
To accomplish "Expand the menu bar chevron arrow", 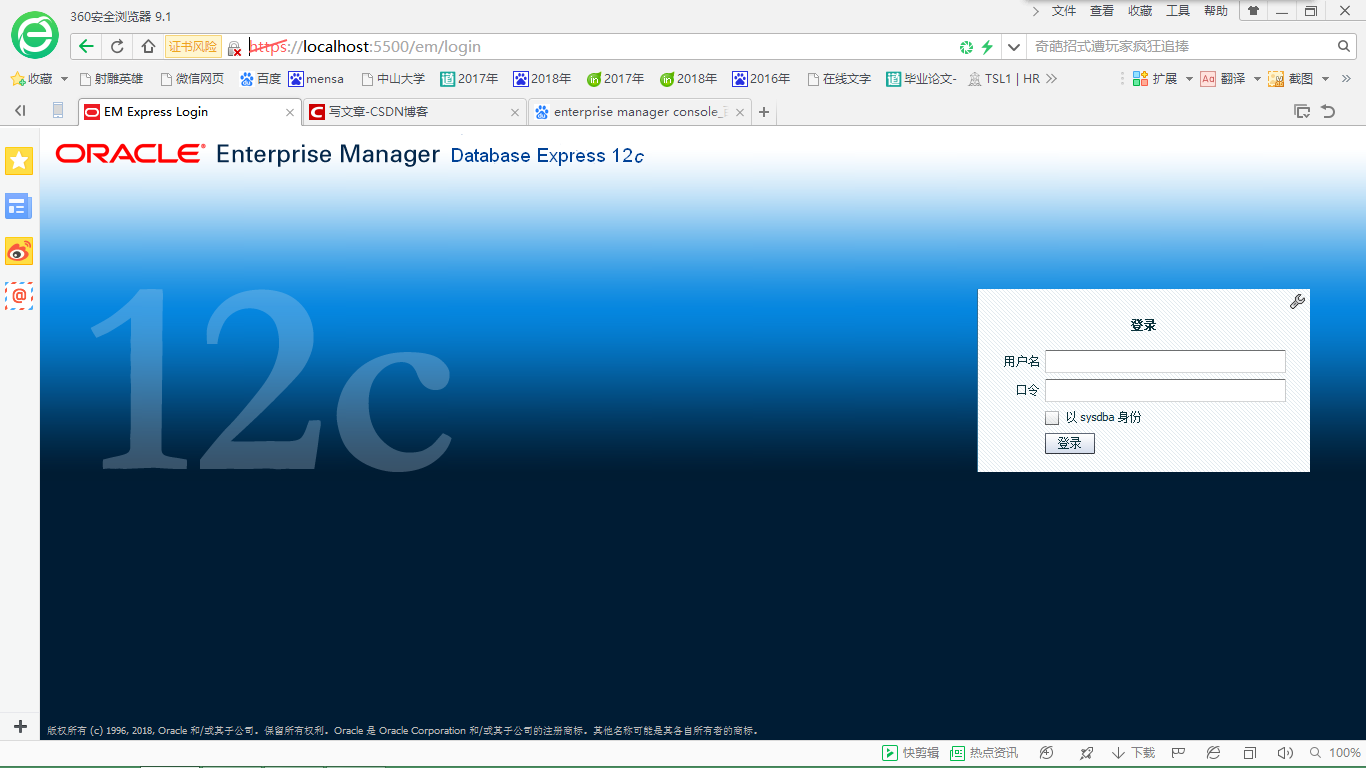I will point(1036,11).
